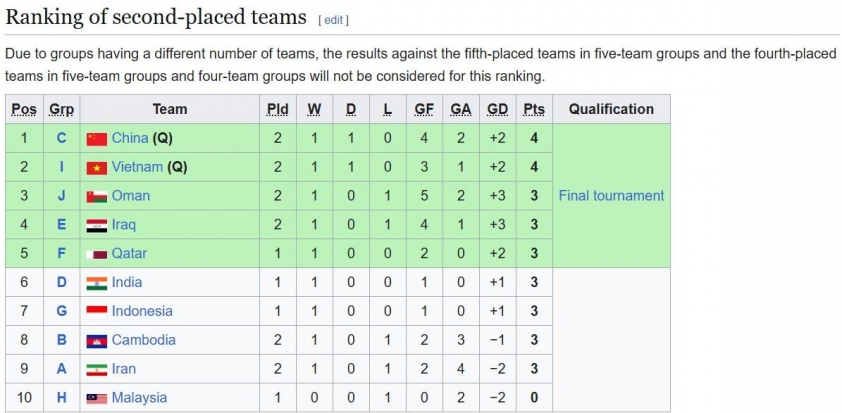Open the Final tournament link

(x=611, y=195)
